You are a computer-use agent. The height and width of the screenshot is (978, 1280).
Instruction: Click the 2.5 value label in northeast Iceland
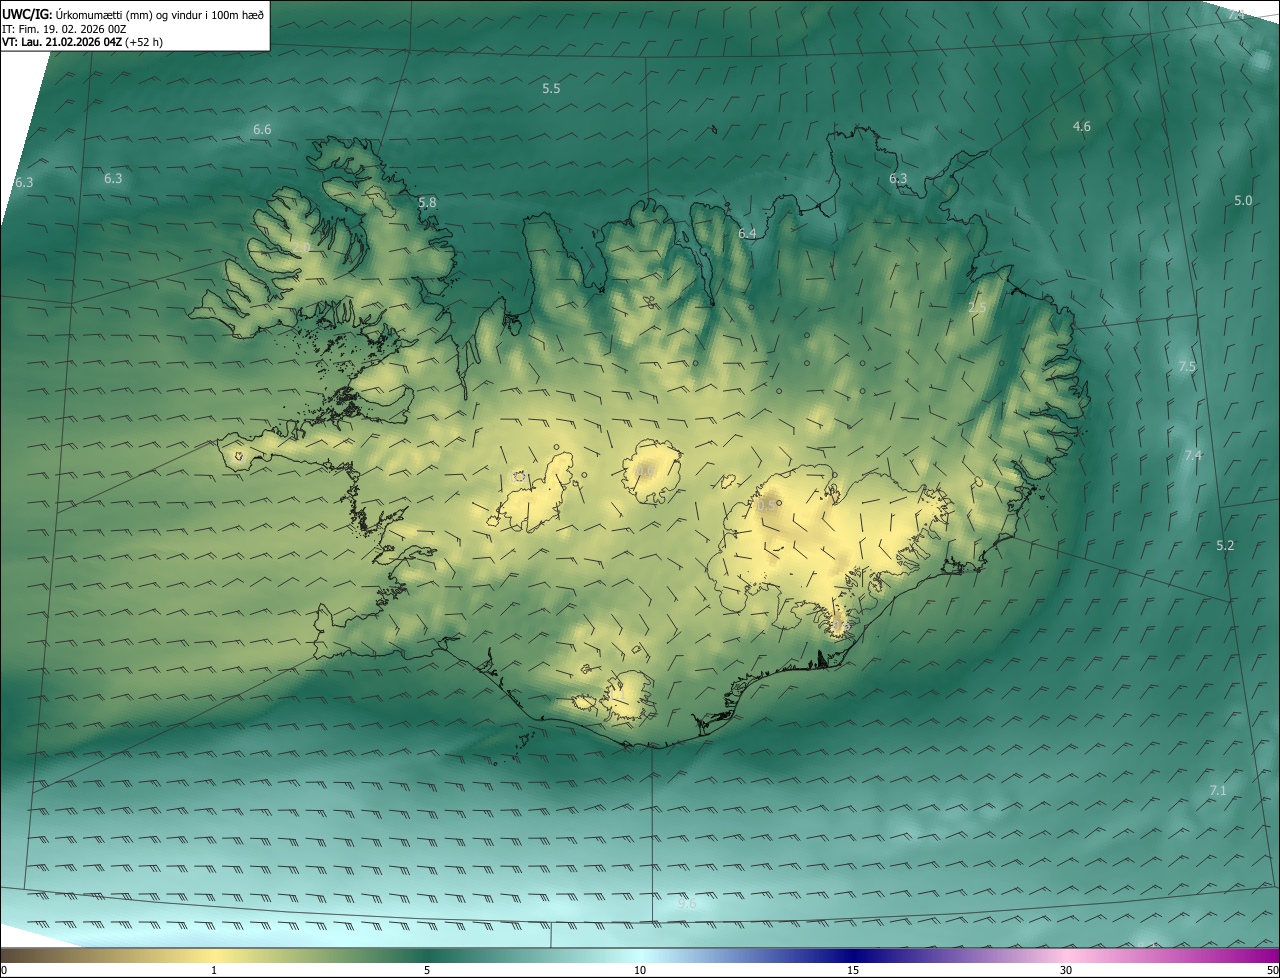tap(977, 308)
